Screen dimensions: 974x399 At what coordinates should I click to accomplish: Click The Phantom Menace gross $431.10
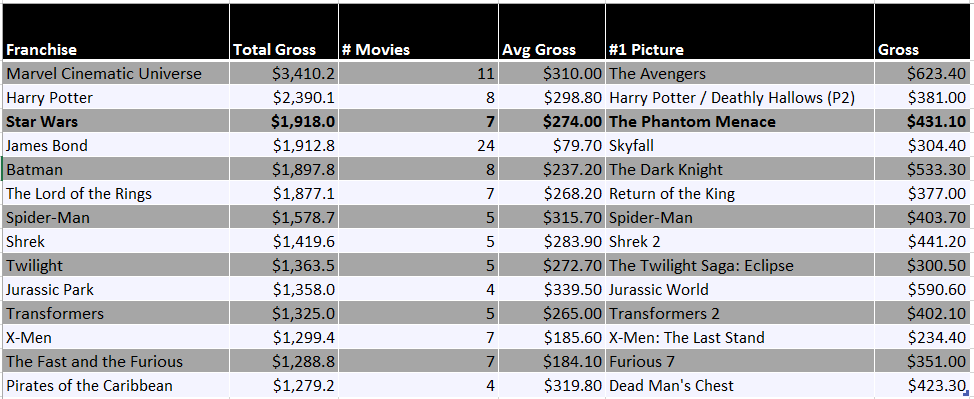[922, 121]
